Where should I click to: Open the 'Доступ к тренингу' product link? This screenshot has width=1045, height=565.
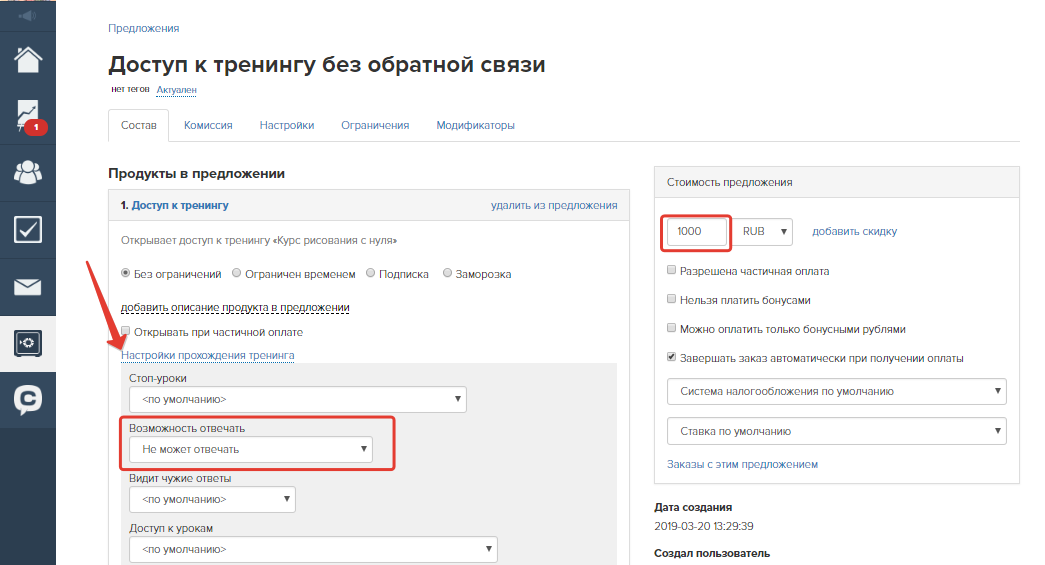[x=180, y=205]
